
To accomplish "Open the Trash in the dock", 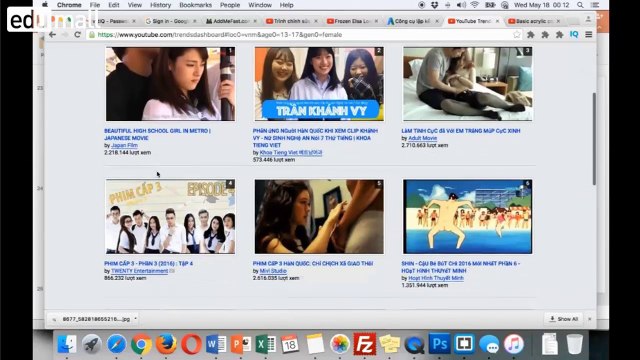I will pos(575,344).
